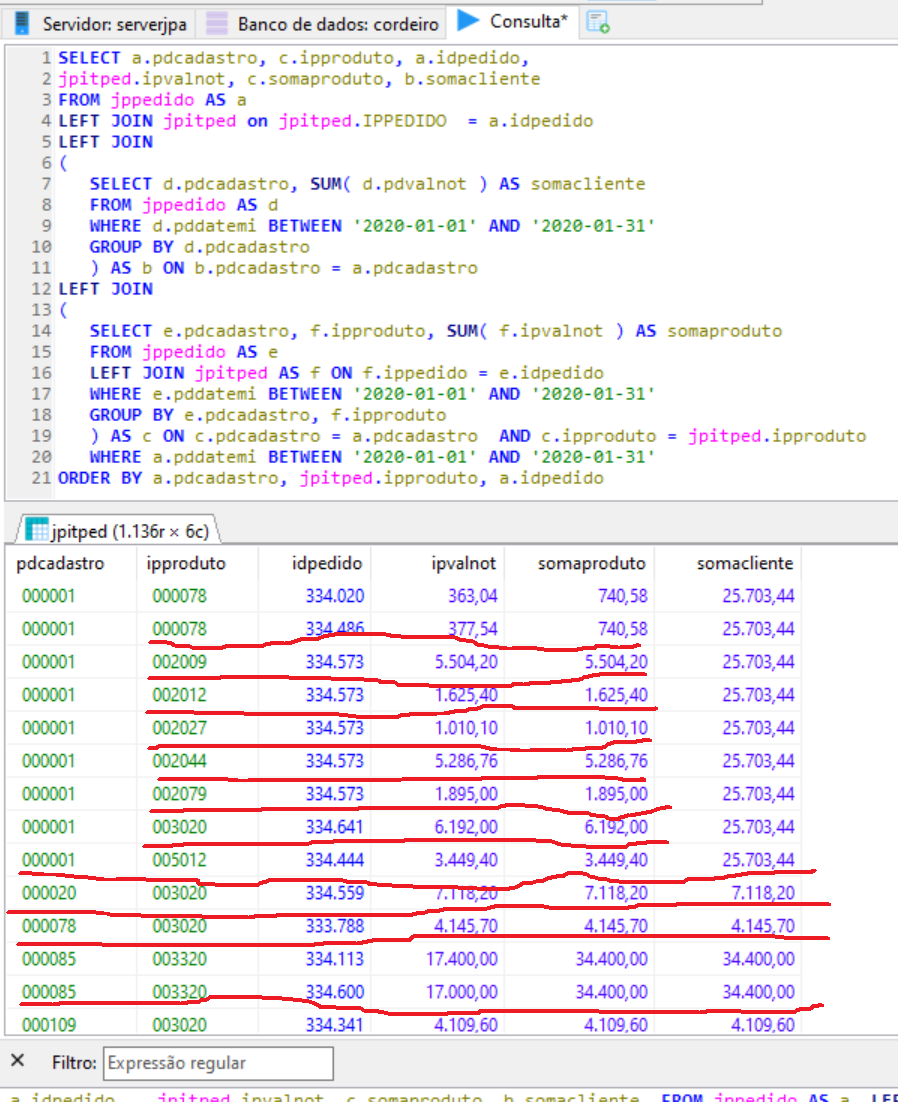The height and width of the screenshot is (1102, 898).
Task: Click the idpedido column header
Action: tap(327, 563)
